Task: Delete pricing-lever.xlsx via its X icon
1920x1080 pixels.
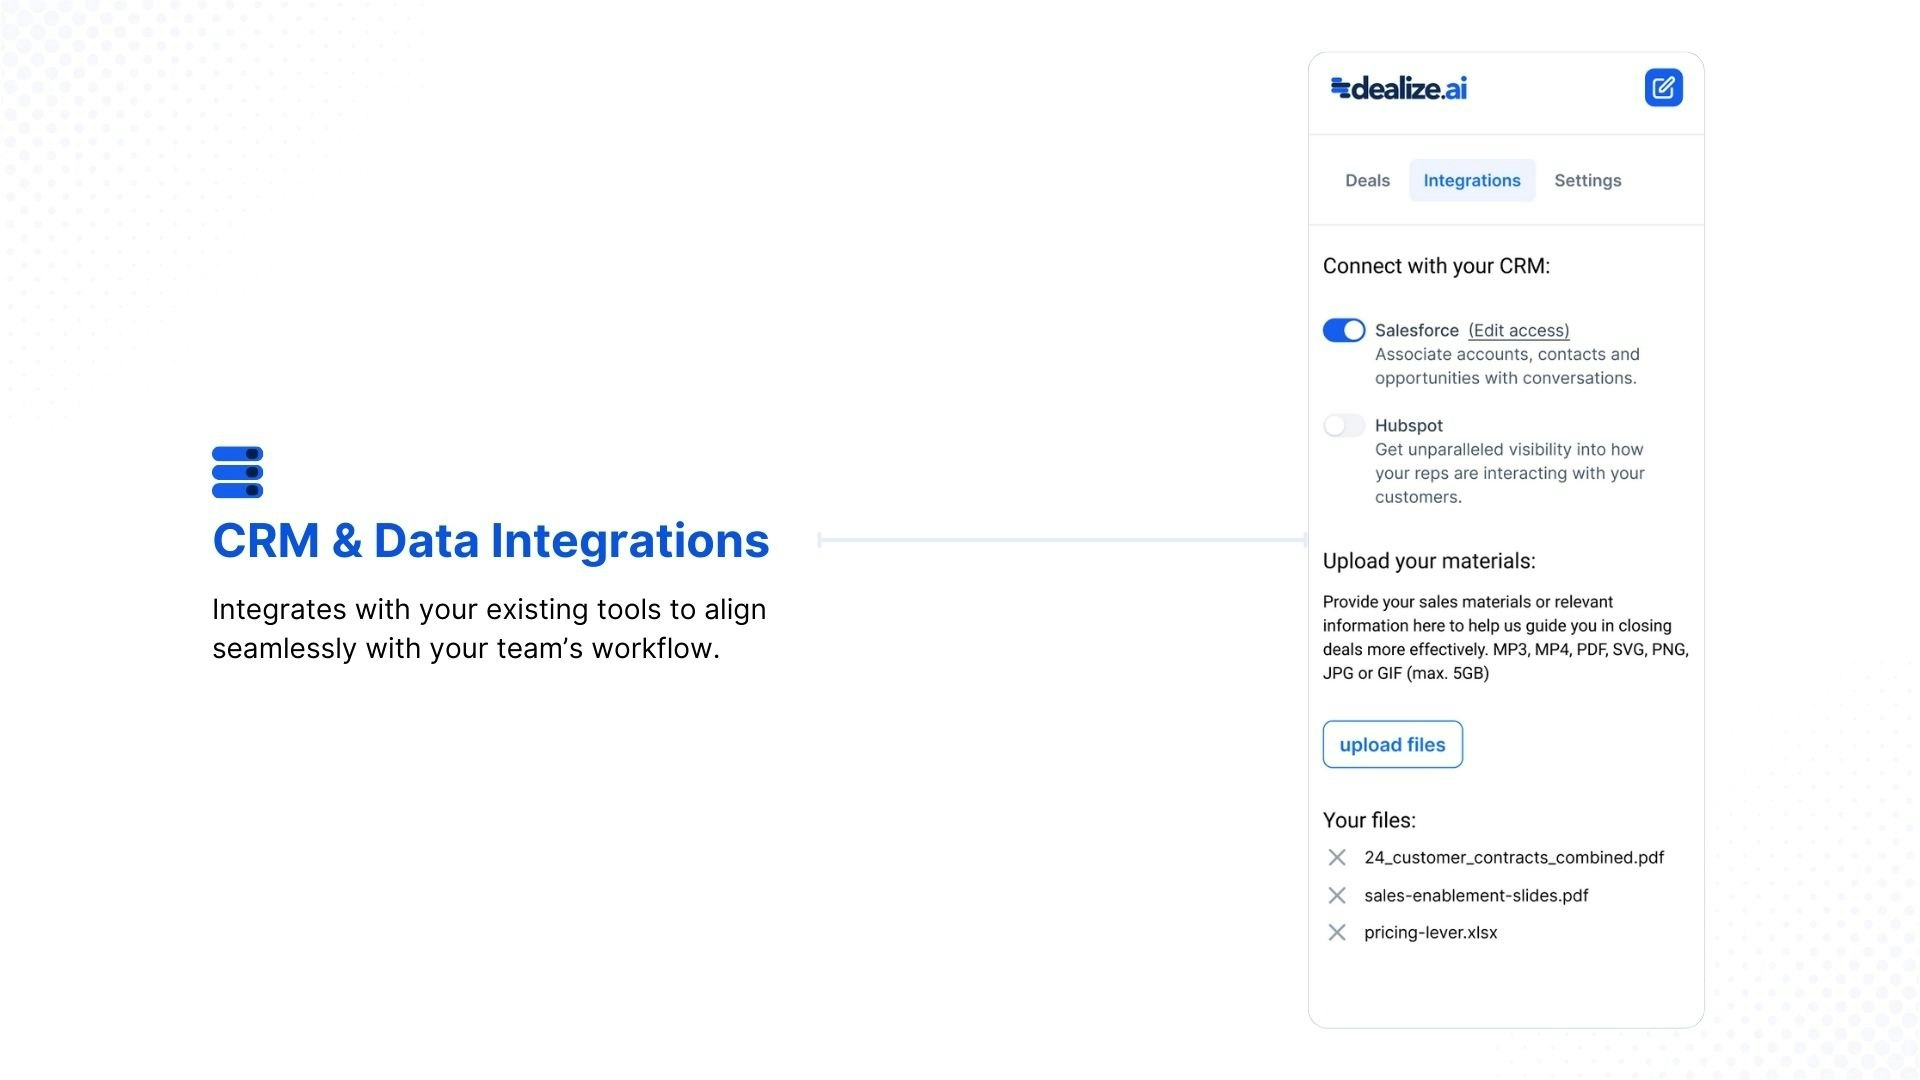Action: coord(1336,933)
